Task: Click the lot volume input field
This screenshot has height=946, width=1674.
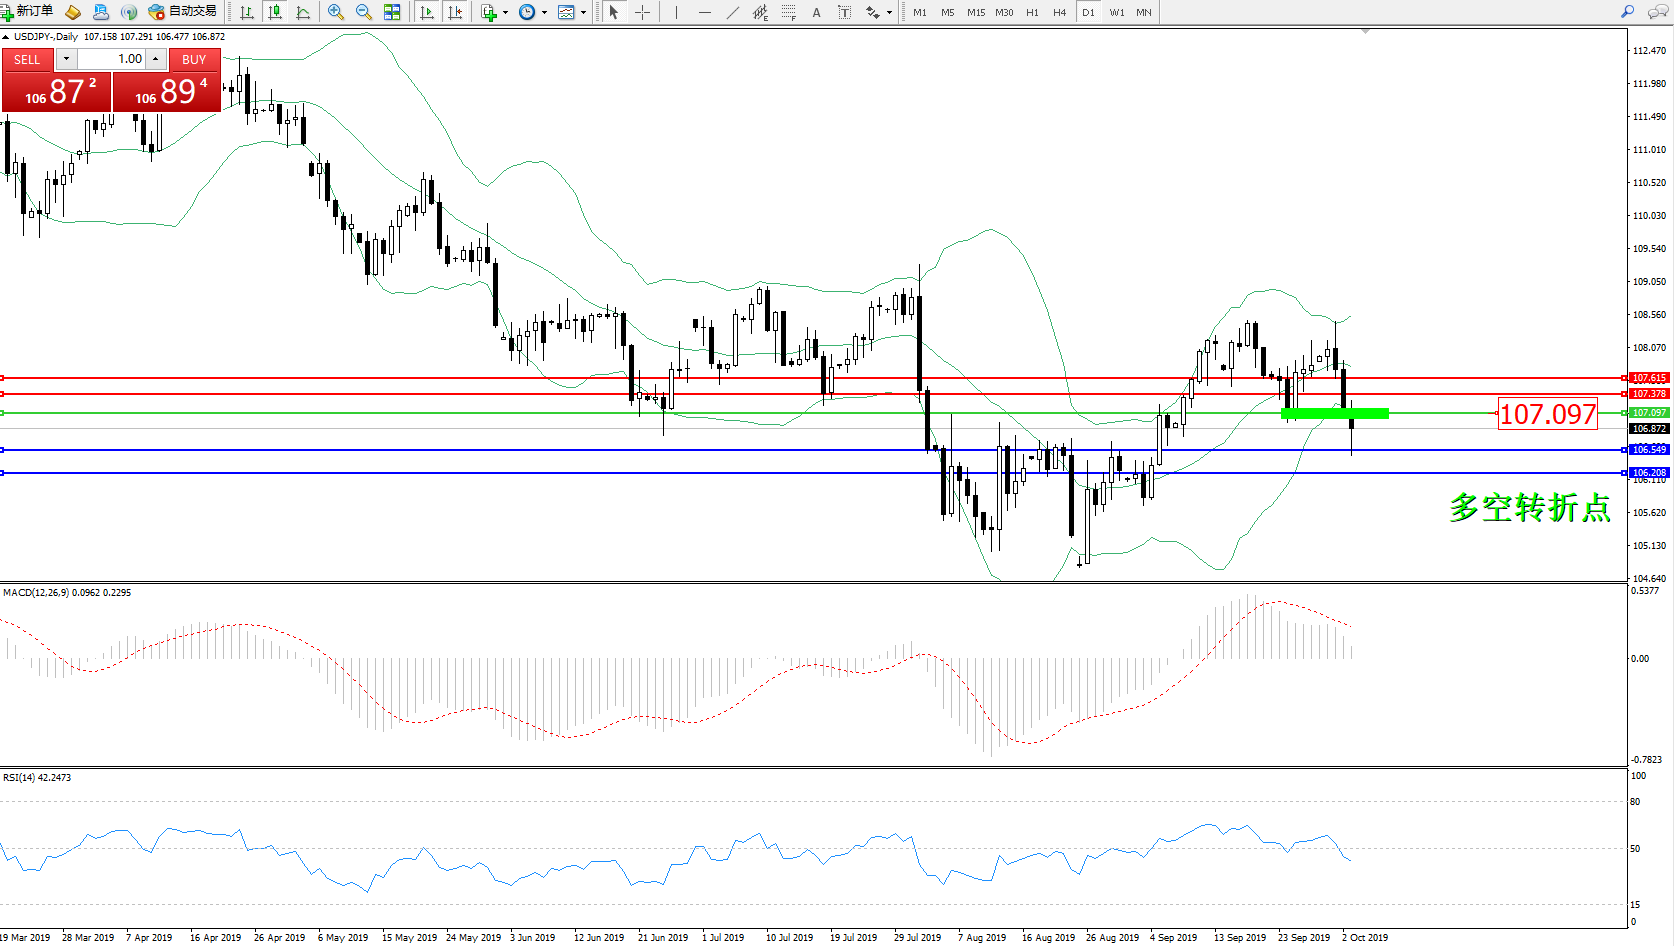Action: [111, 59]
